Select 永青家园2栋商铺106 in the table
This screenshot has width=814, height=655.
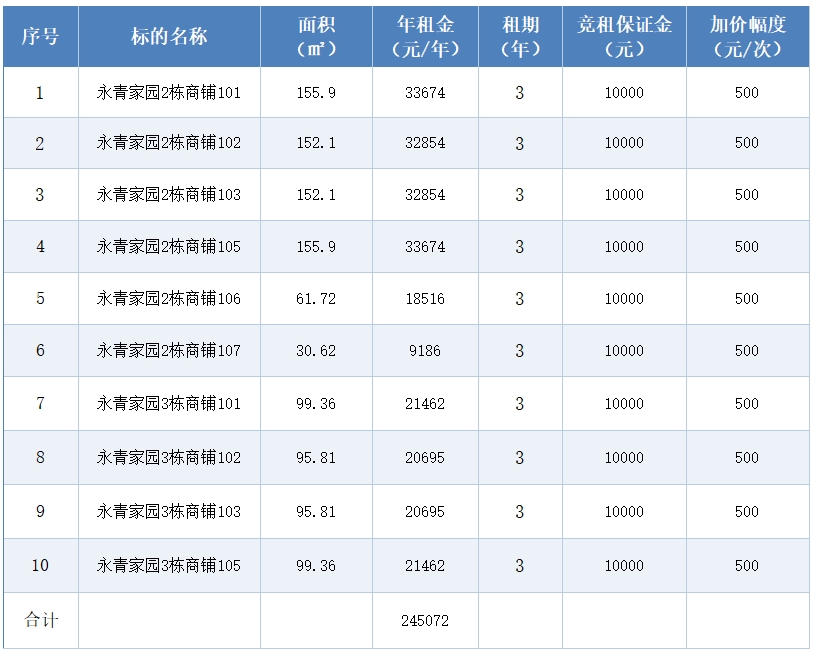[169, 299]
